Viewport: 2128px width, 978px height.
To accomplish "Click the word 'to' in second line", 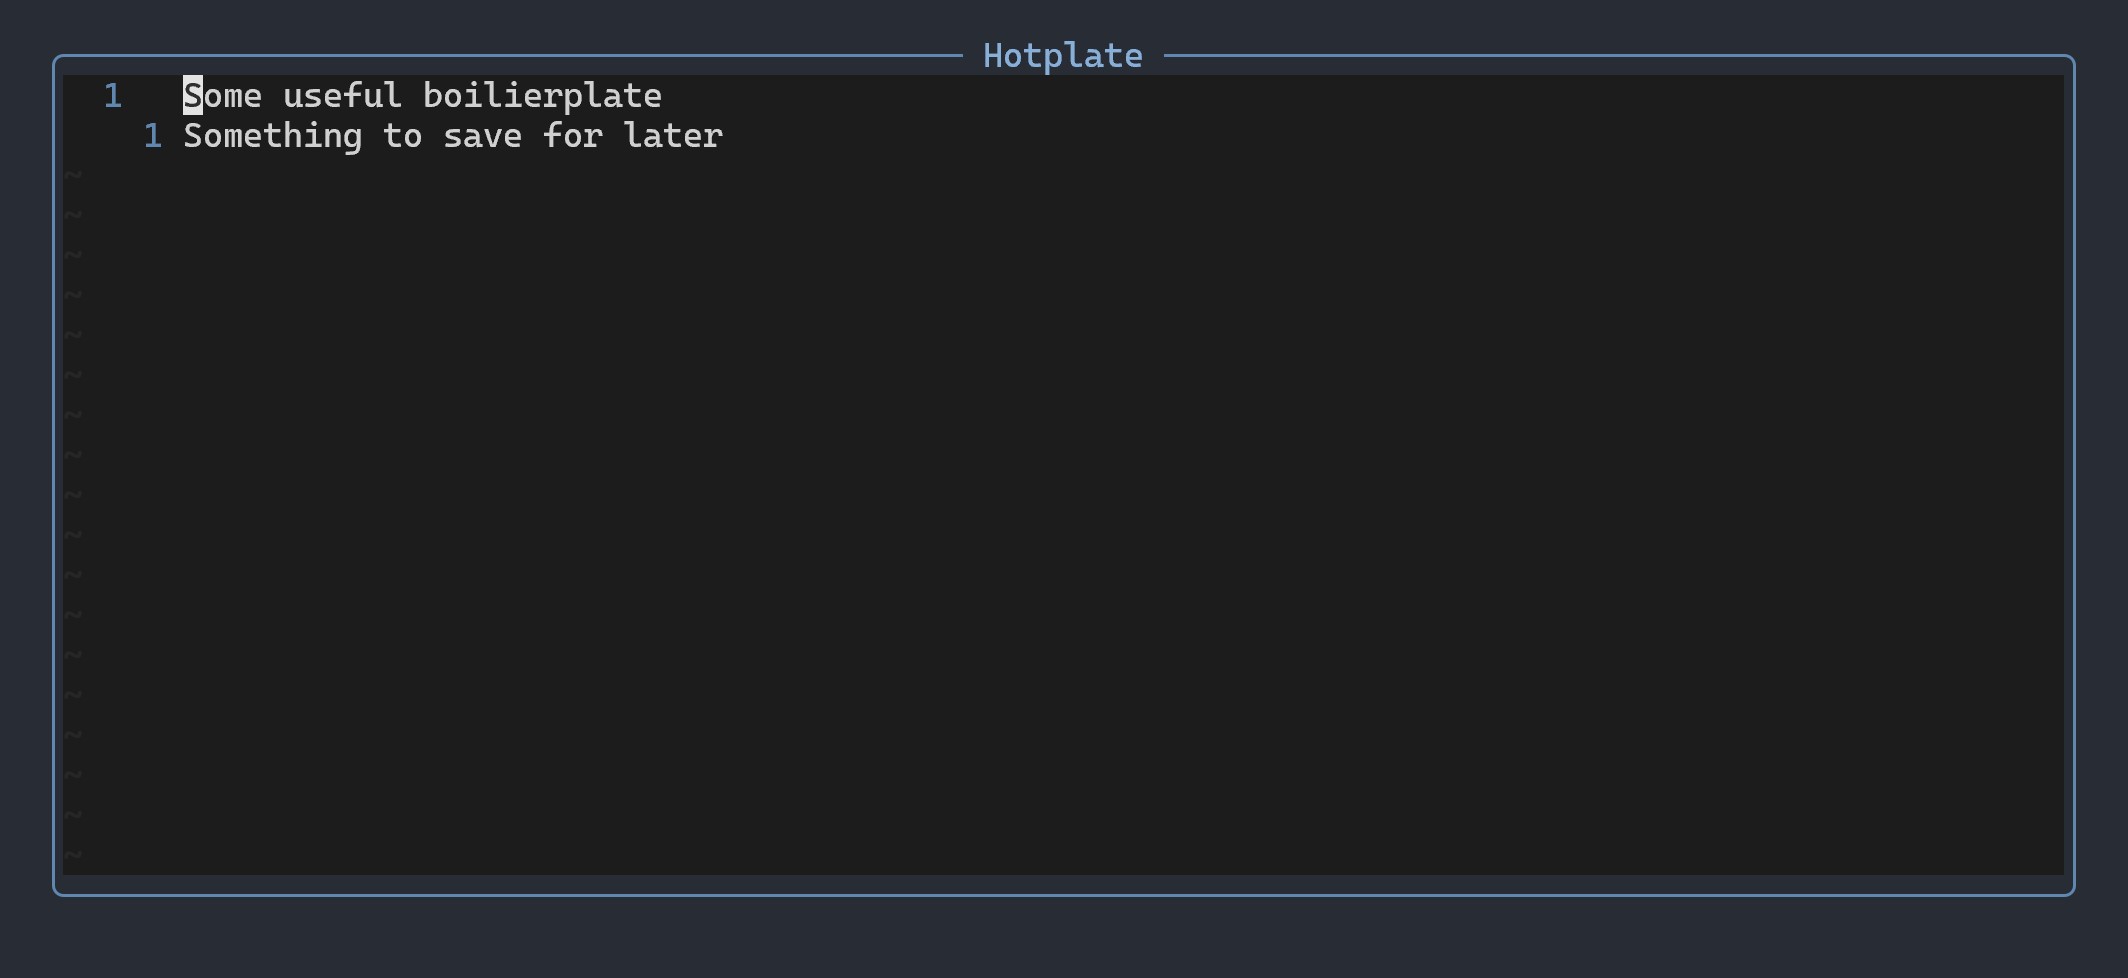I will tap(403, 136).
